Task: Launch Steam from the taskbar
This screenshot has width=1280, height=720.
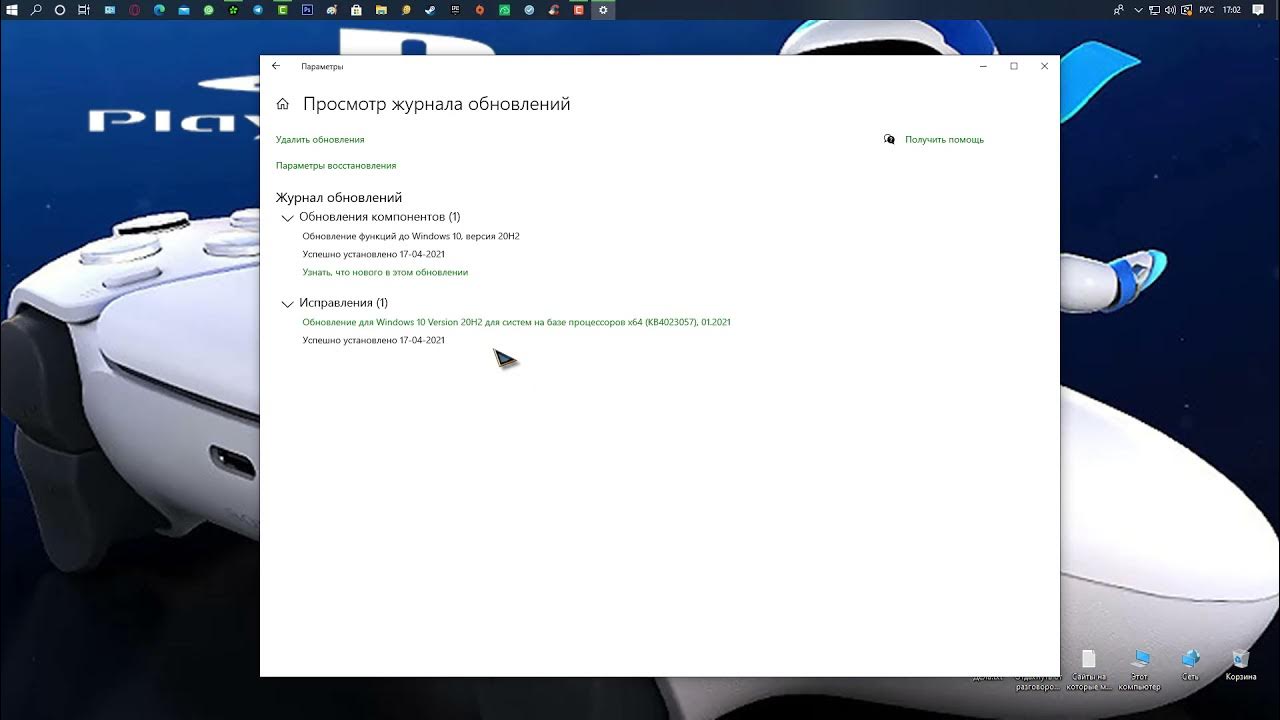Action: [430, 10]
